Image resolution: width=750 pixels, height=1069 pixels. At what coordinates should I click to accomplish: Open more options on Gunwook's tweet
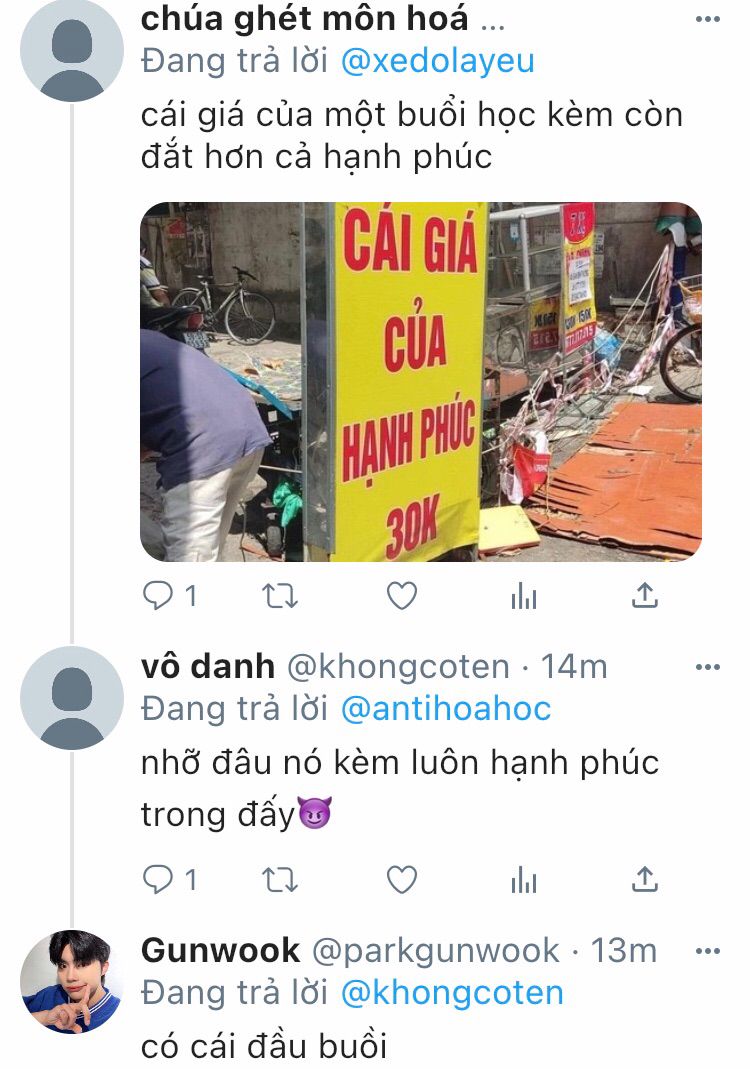[x=708, y=950]
